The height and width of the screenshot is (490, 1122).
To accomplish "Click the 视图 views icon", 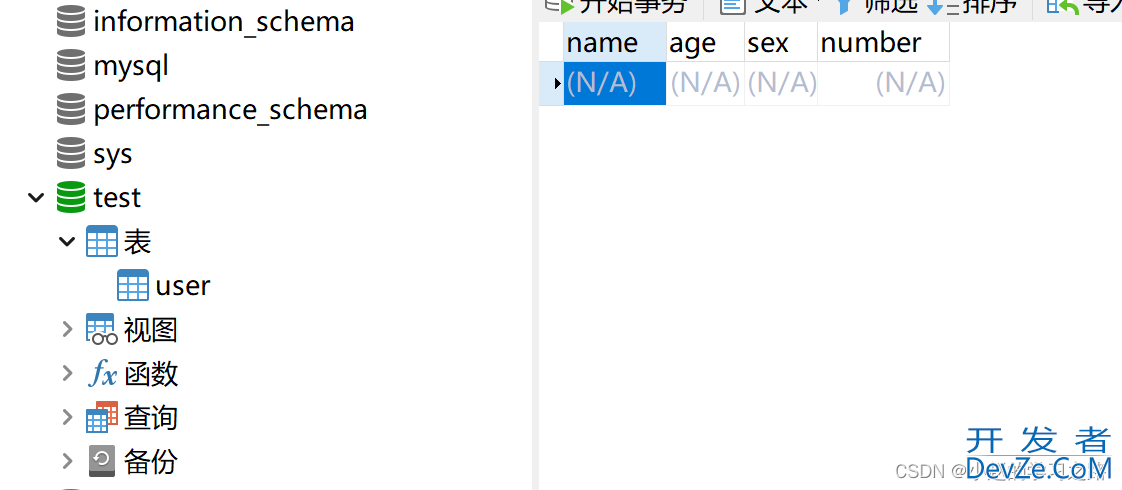I will [101, 329].
